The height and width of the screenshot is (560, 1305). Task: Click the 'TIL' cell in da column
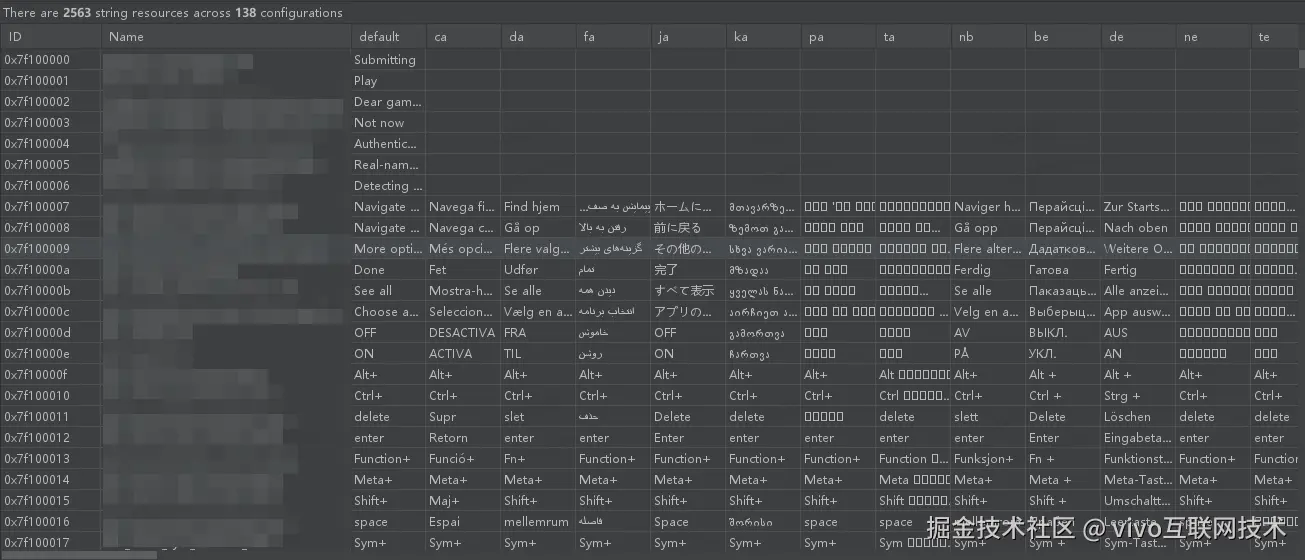pyautogui.click(x=539, y=354)
